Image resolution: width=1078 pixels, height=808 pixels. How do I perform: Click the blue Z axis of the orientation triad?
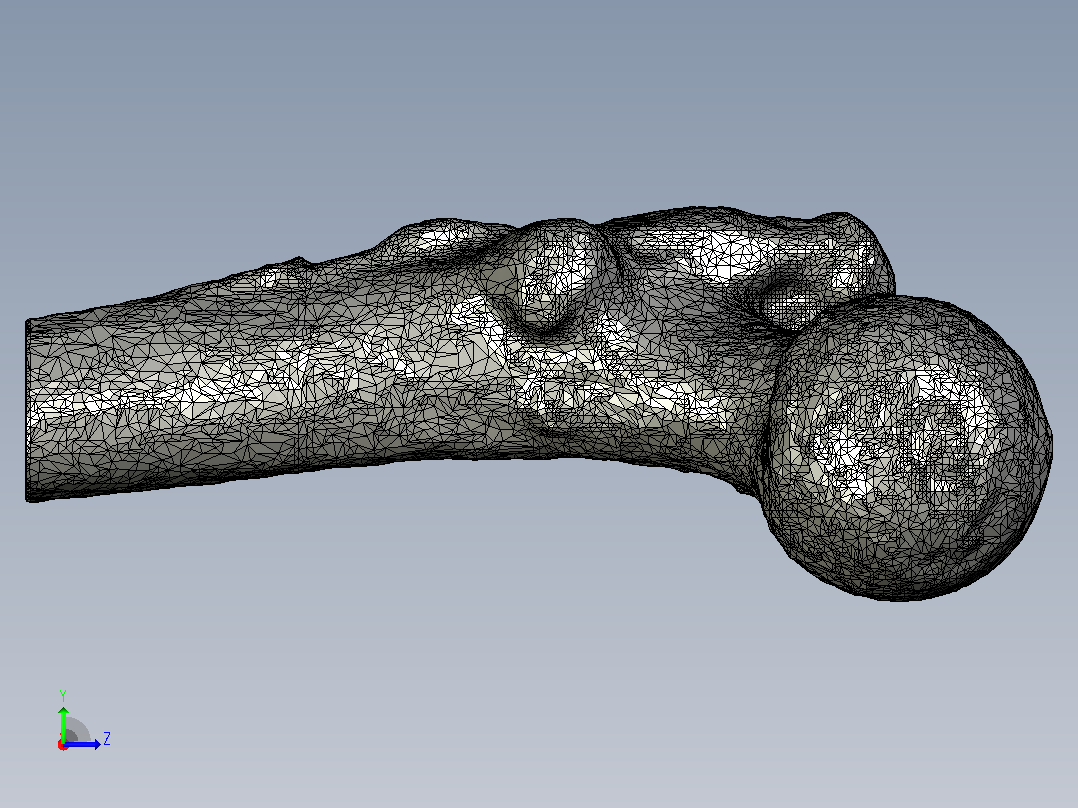coord(83,744)
